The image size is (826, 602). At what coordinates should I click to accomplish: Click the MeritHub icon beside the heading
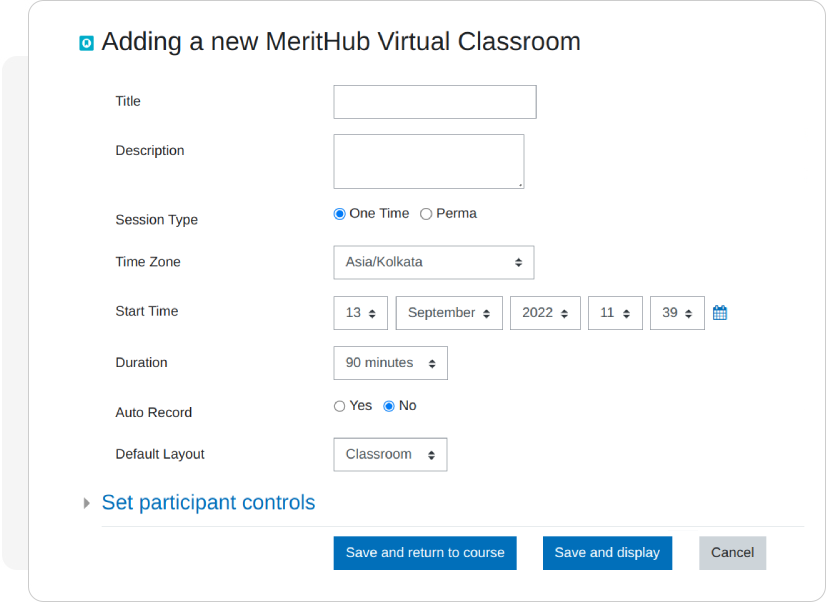click(x=86, y=43)
